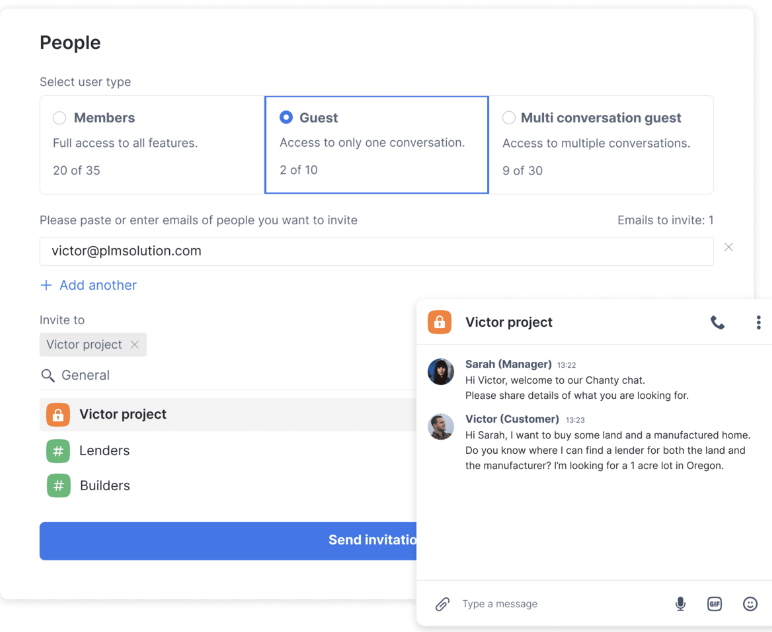Clear the victor@plmsolution.com email row
The image size is (772, 632).
728,247
